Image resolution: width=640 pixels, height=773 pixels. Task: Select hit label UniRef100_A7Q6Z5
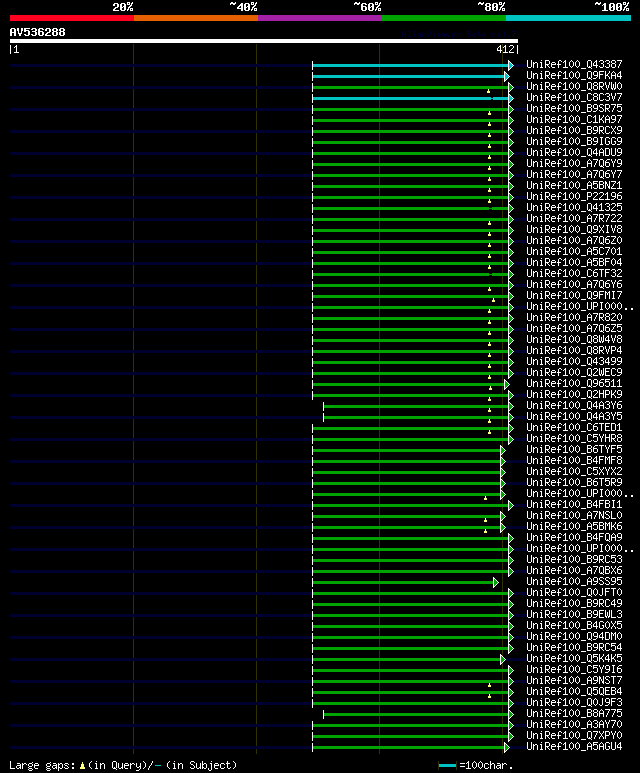click(574, 328)
